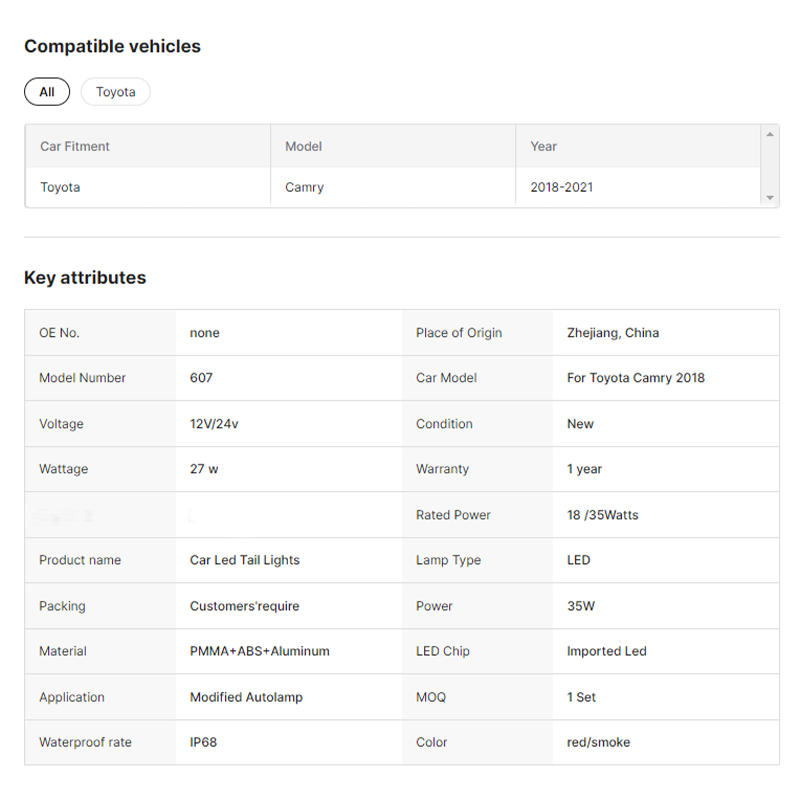Click the Model Number value 607
The width and height of the screenshot is (800, 800).
[x=201, y=378]
